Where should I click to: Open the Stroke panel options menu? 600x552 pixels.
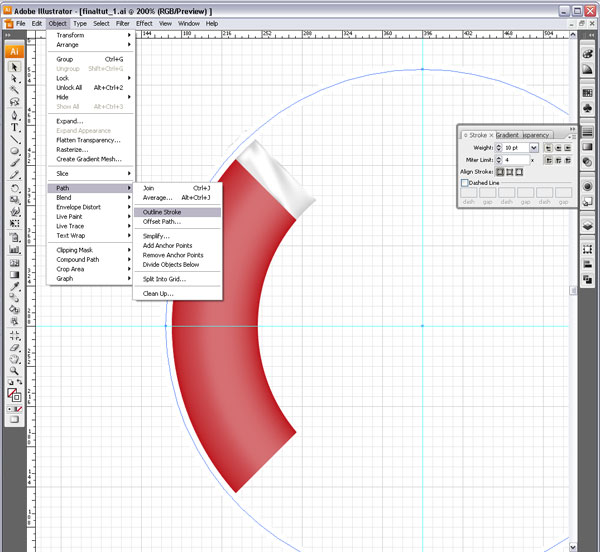point(572,137)
